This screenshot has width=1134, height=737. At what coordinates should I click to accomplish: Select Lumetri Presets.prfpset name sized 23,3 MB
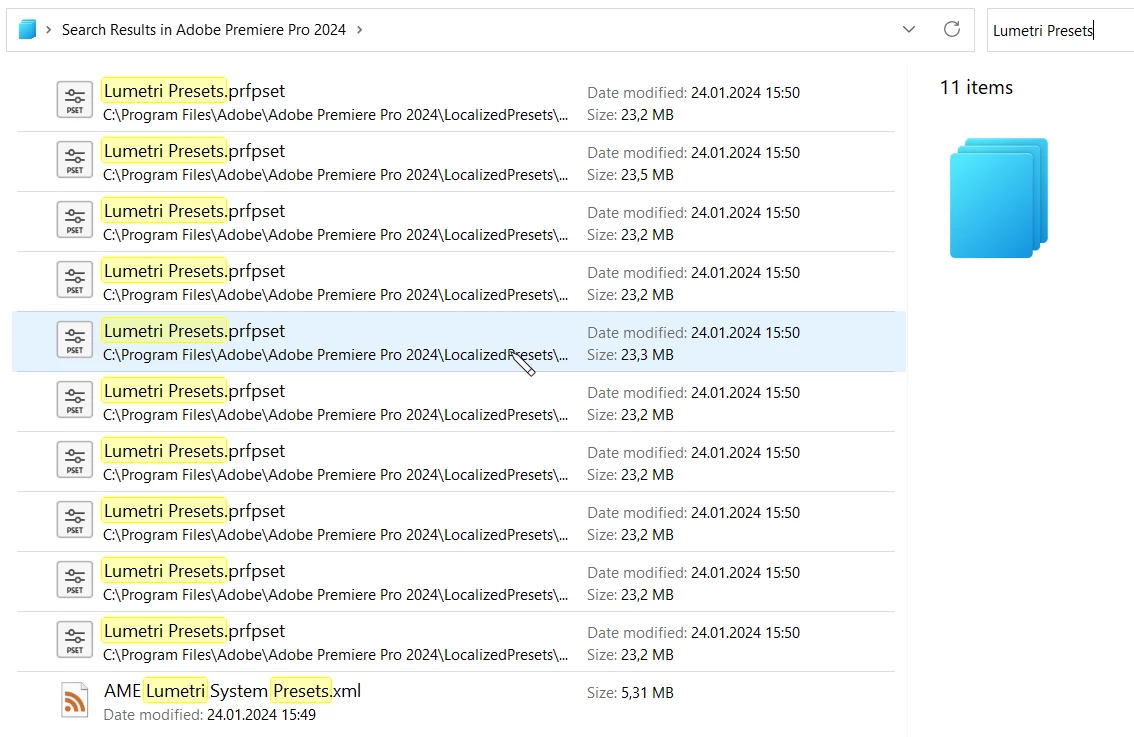(195, 331)
